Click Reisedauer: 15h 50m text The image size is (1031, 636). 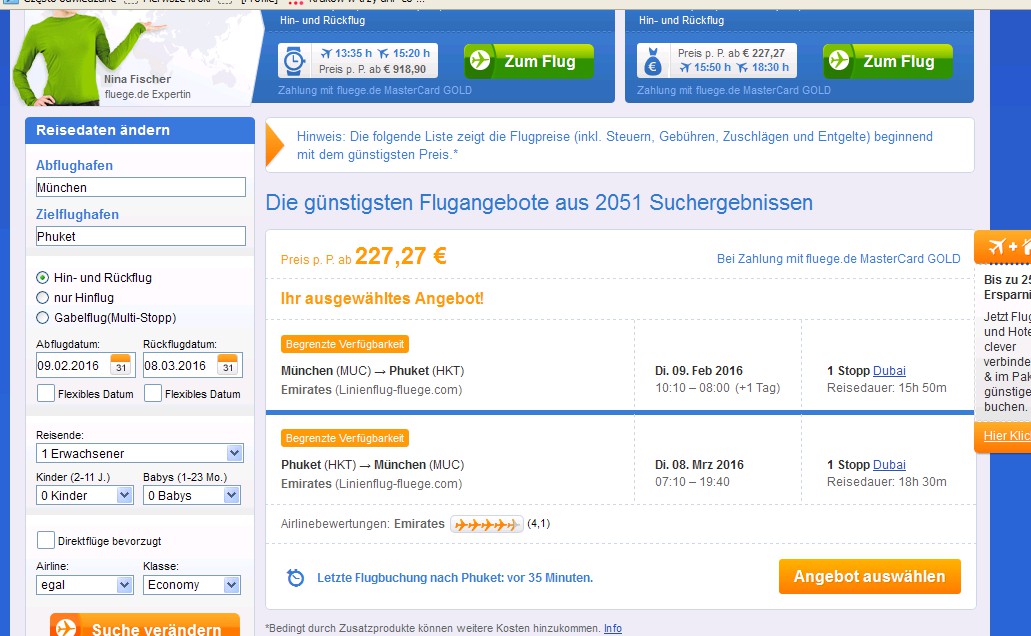(886, 388)
